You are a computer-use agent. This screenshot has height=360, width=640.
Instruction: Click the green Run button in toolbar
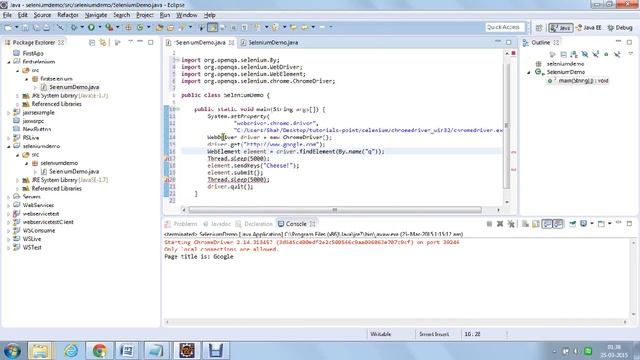pyautogui.click(x=91, y=27)
